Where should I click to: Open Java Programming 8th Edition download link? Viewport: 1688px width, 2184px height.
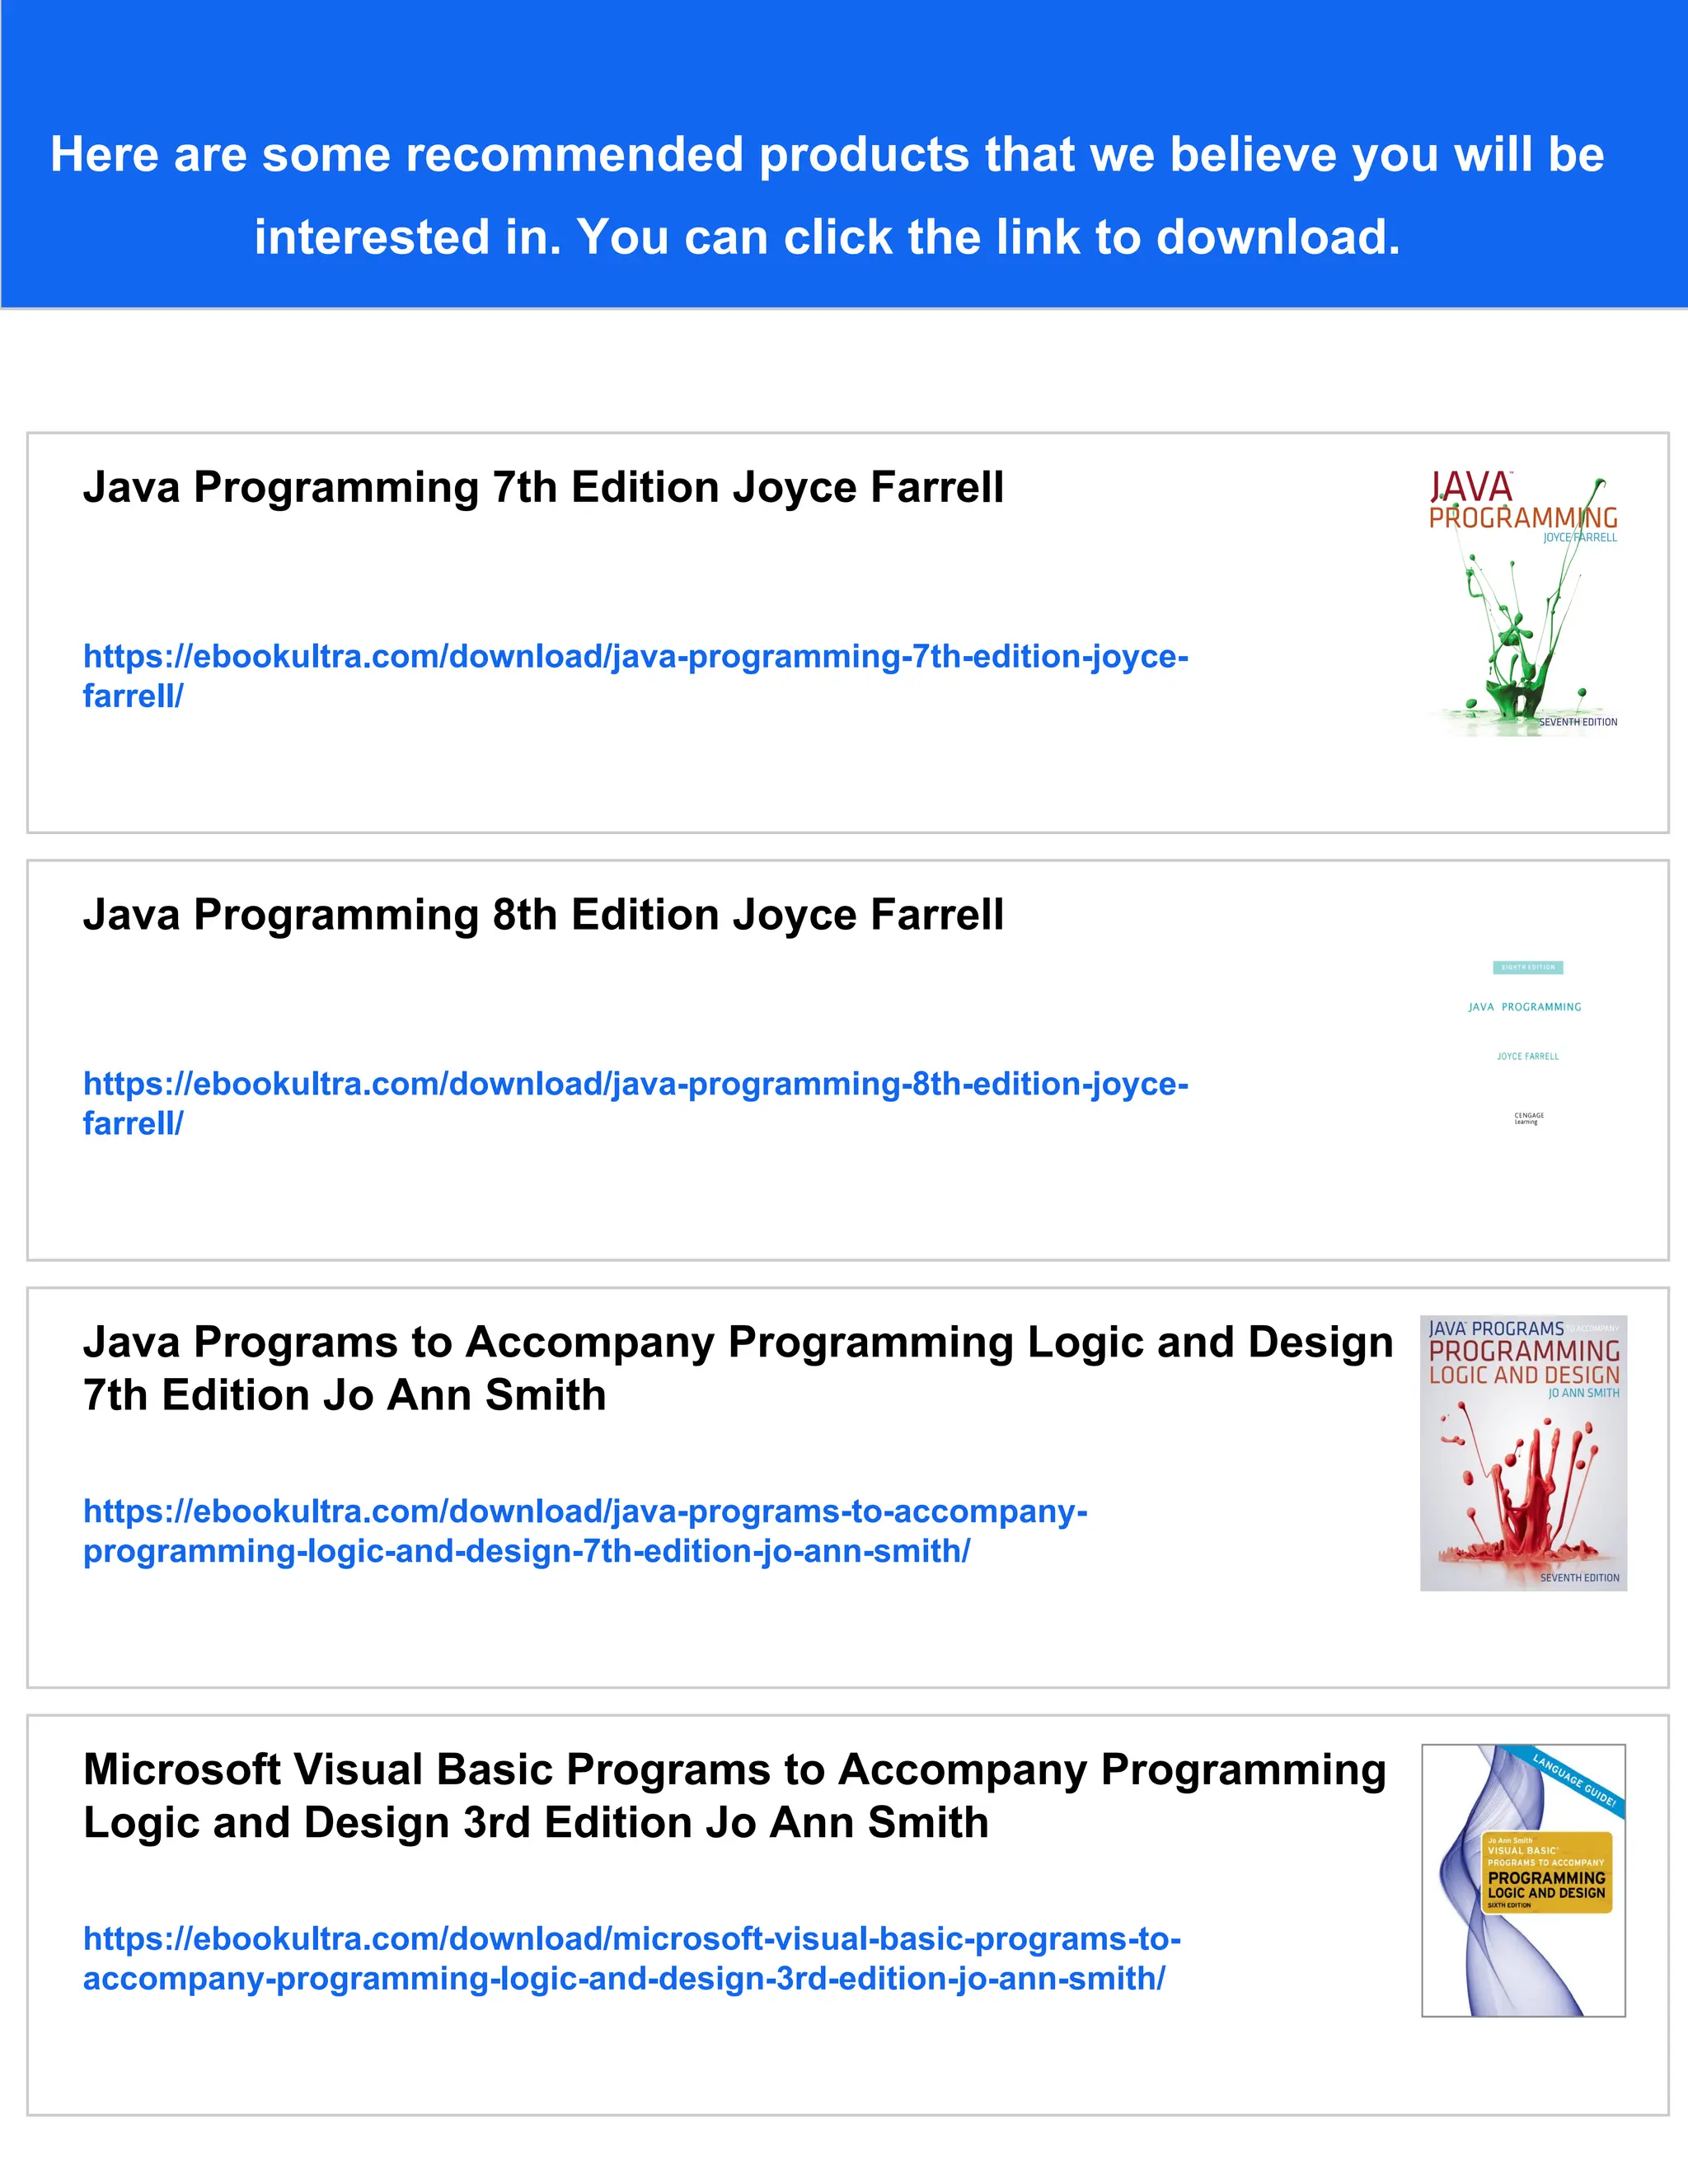(x=635, y=1084)
